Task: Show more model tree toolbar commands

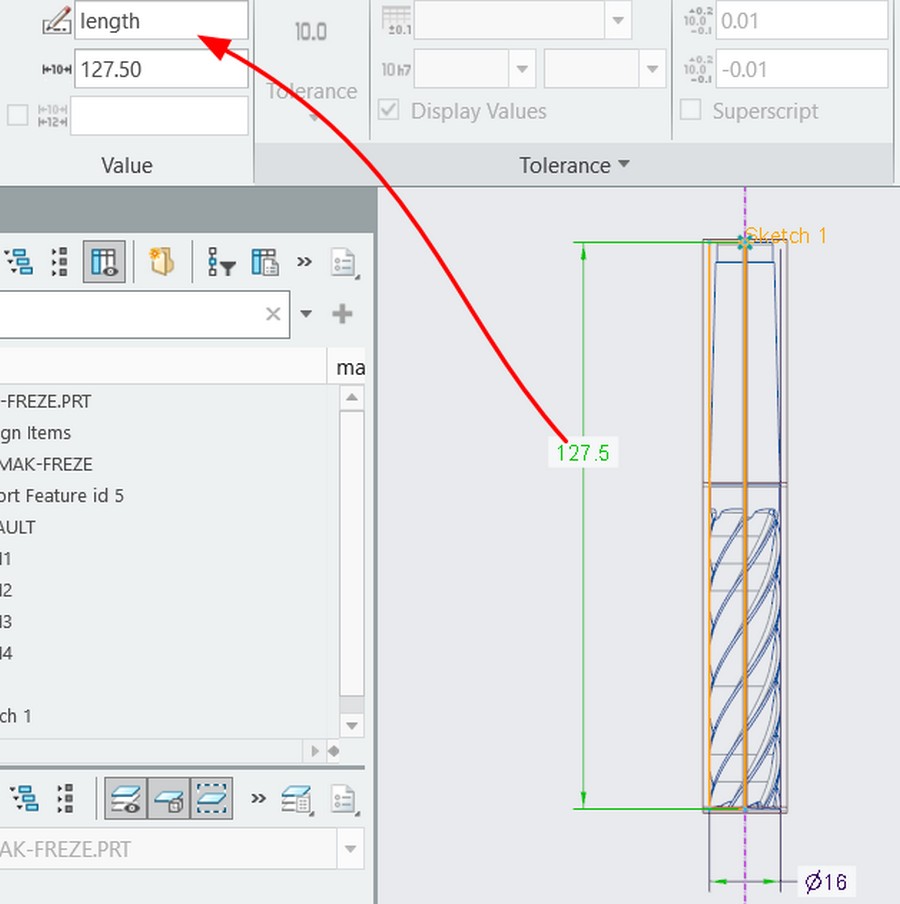Action: coord(304,262)
